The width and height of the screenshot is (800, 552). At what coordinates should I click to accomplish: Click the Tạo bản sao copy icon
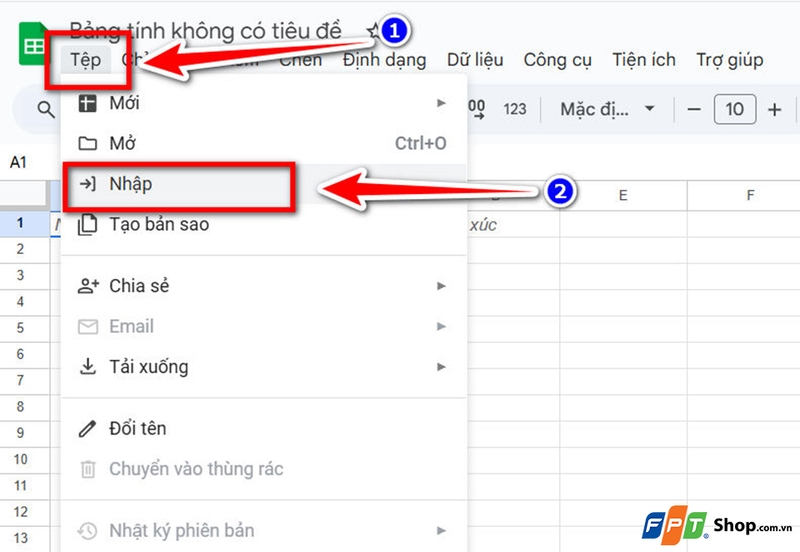[x=87, y=224]
